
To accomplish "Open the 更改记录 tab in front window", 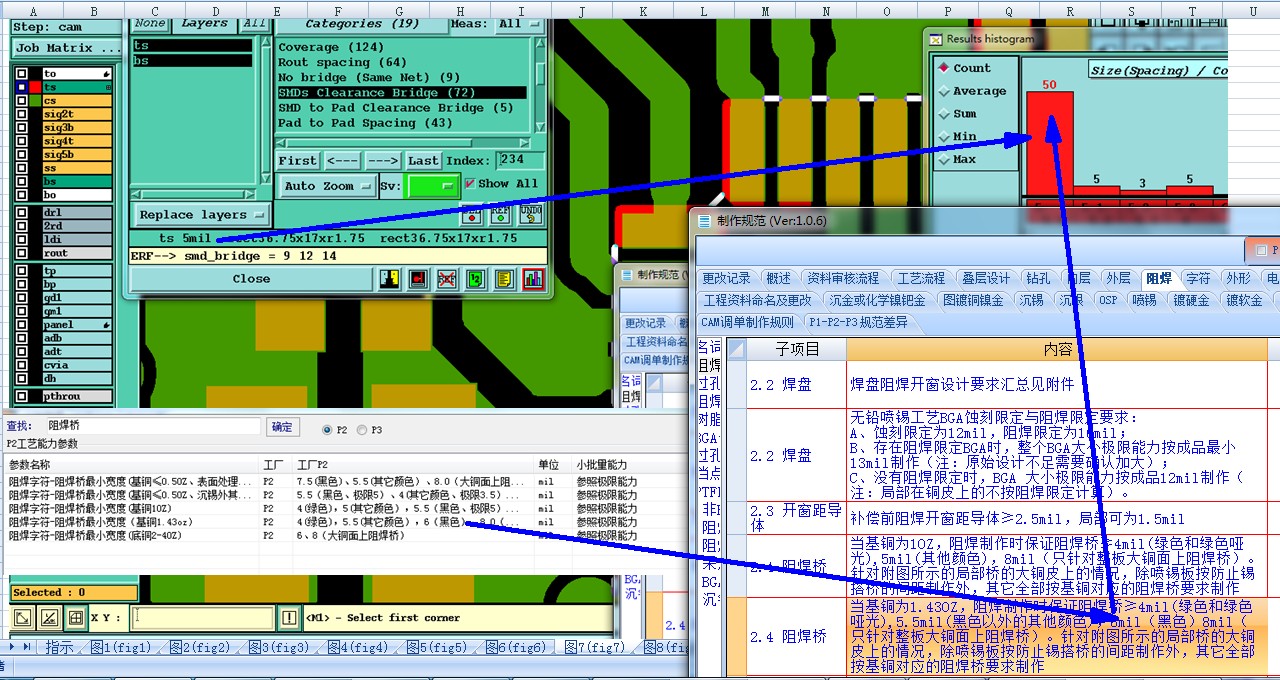I will 726,278.
